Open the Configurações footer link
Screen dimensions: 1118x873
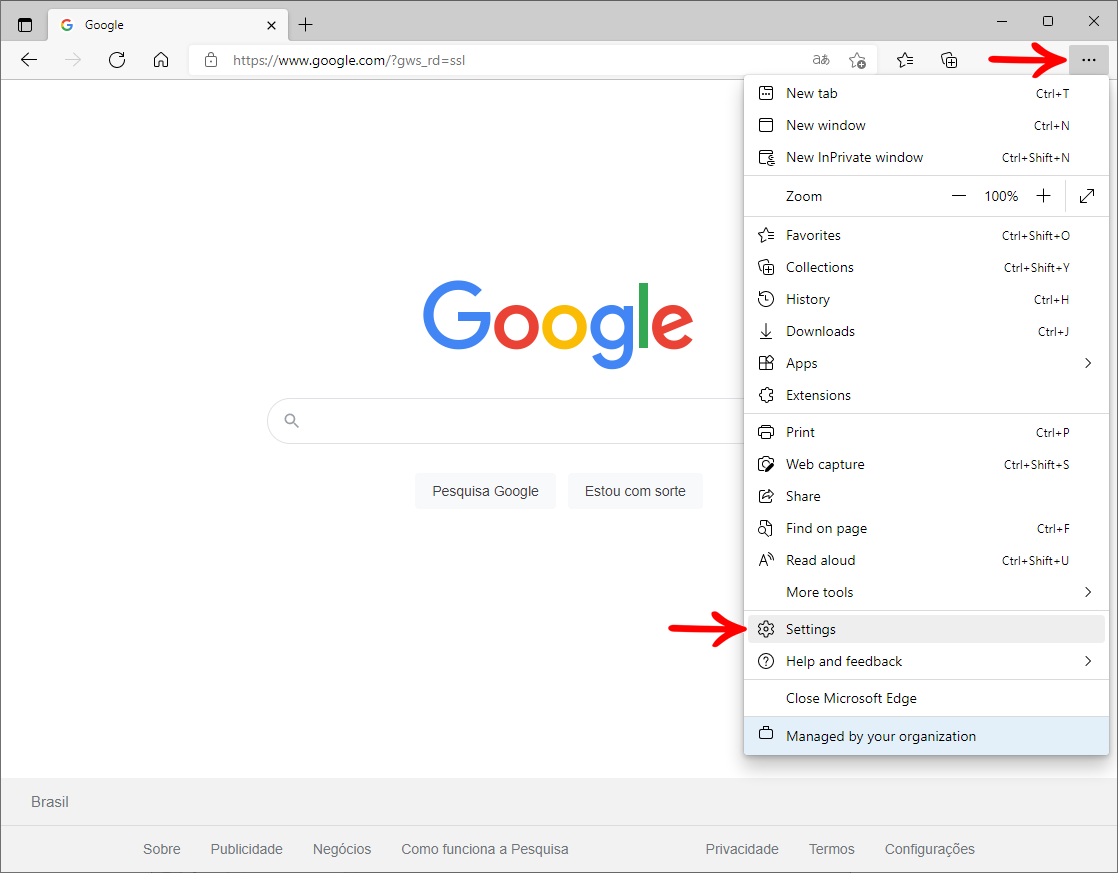(x=929, y=849)
